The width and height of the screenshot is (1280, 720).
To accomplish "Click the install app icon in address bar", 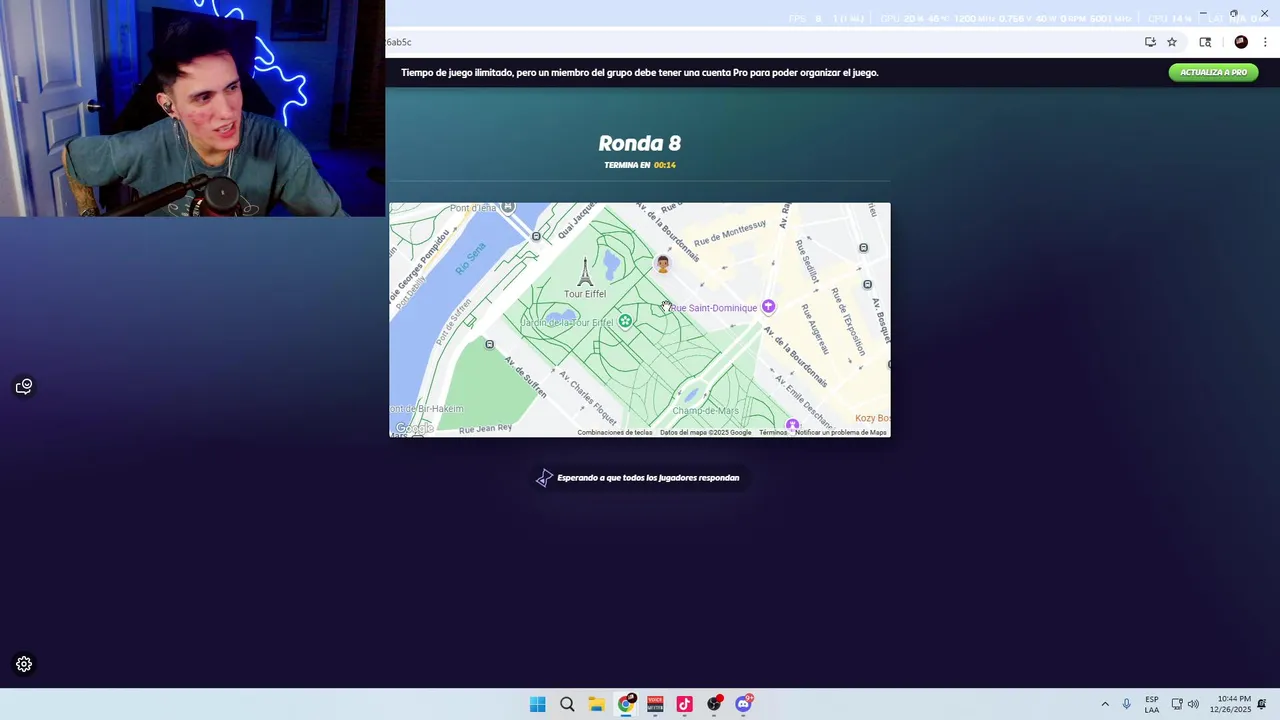I will tap(1150, 42).
